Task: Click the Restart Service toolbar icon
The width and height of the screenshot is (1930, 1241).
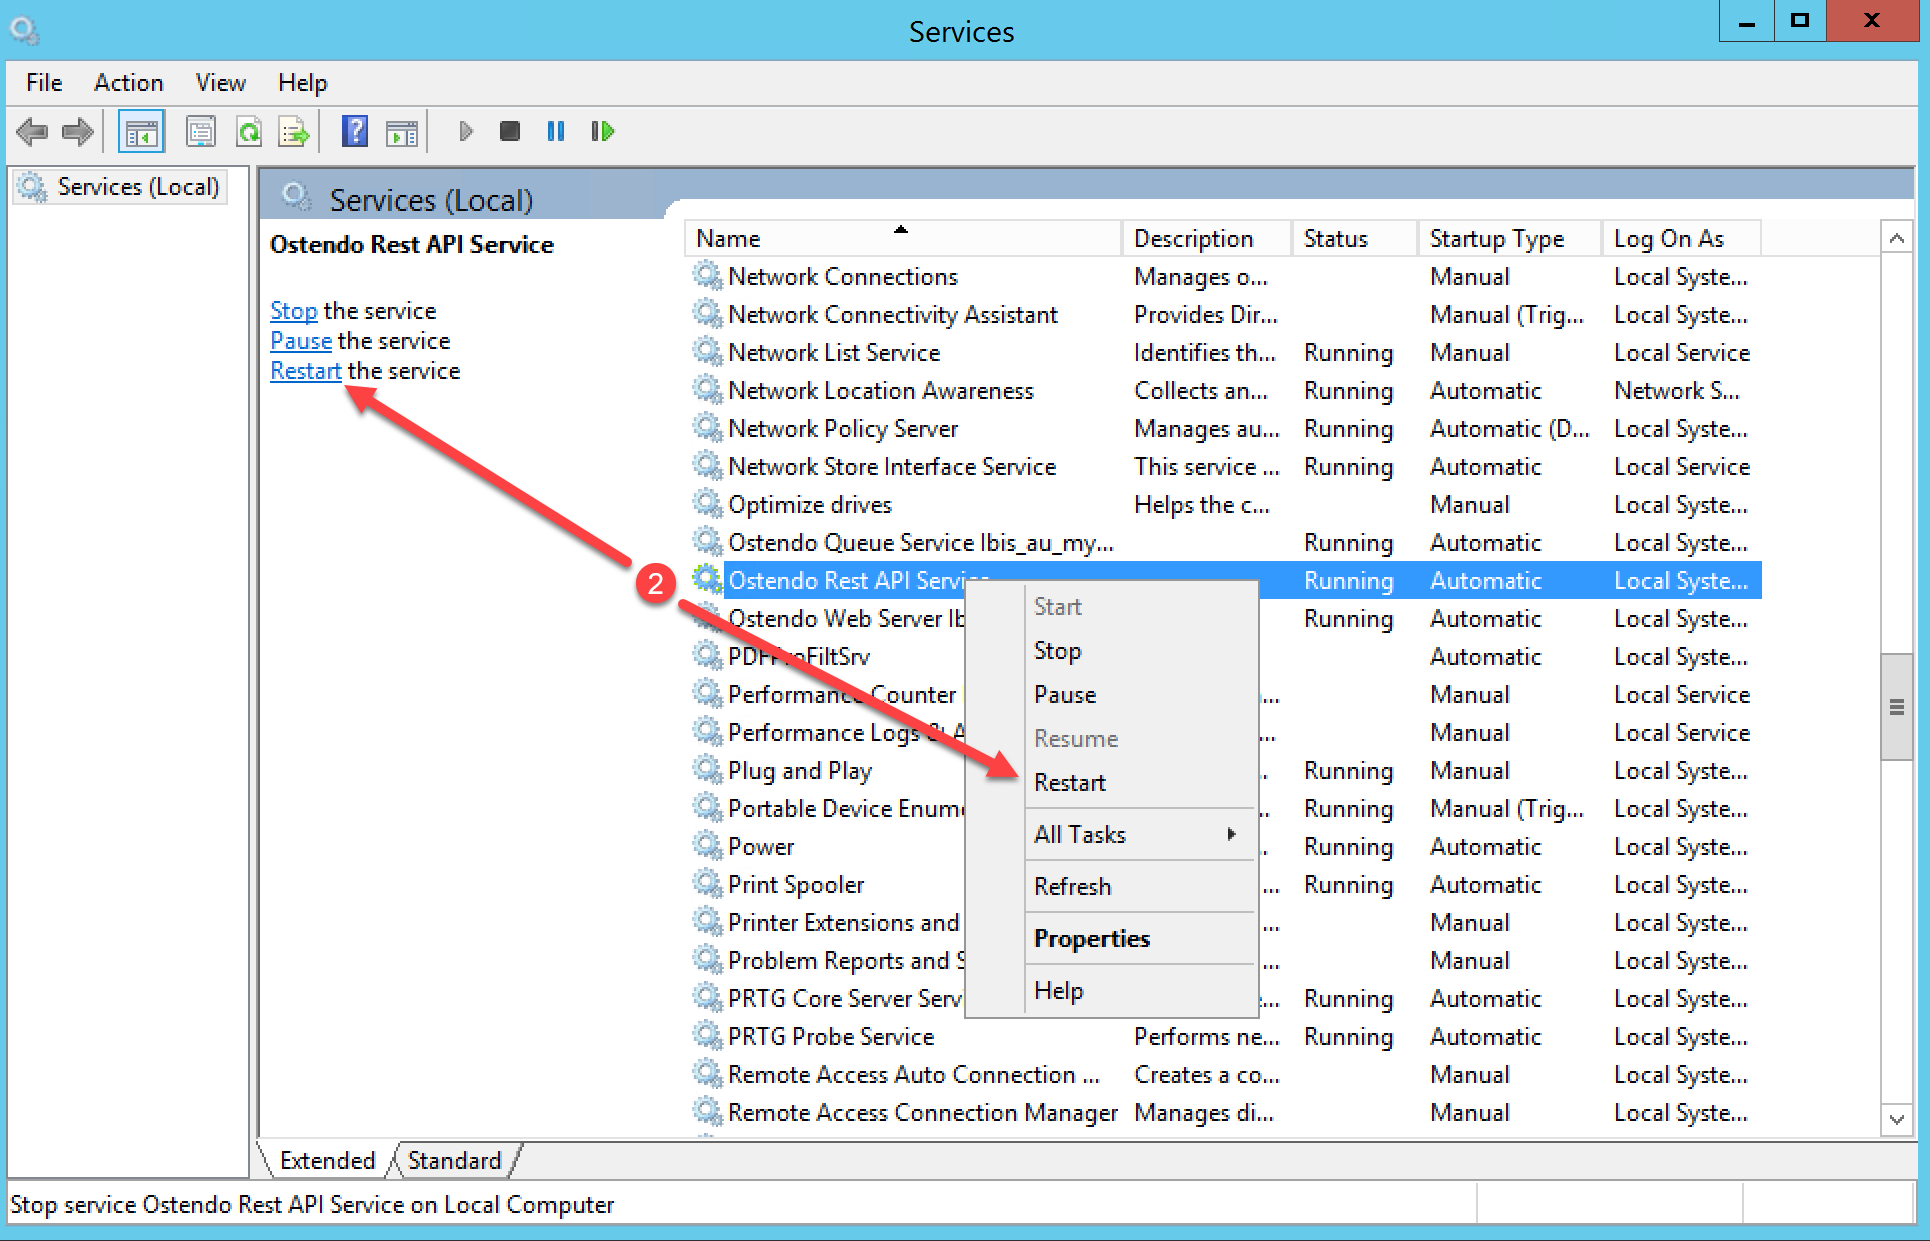Action: pyautogui.click(x=602, y=131)
